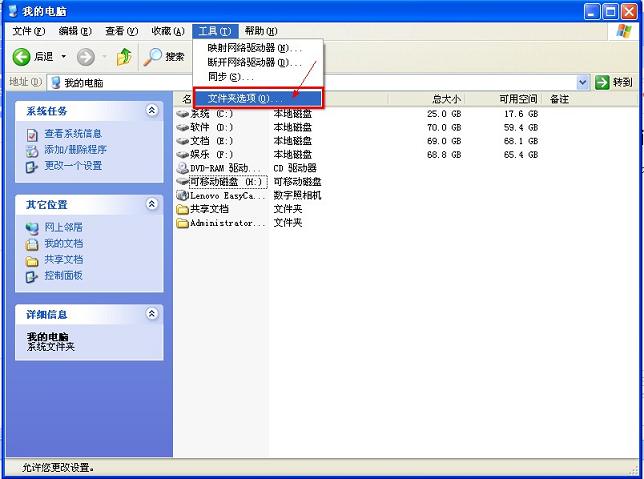Click the 查看系统信息 icon

click(x=32, y=134)
